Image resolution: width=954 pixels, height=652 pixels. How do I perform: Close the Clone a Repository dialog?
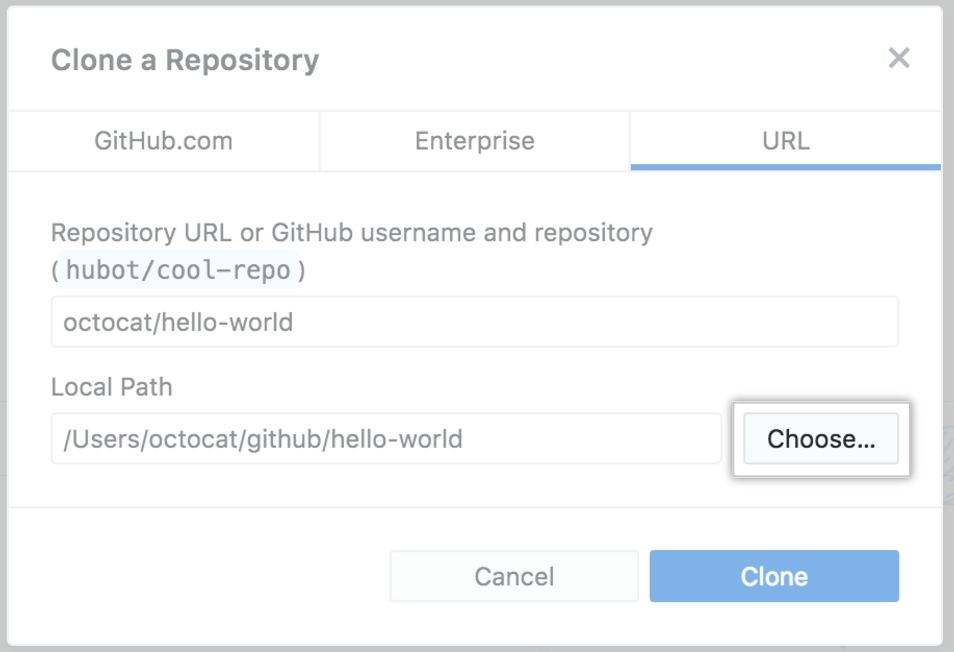click(898, 58)
